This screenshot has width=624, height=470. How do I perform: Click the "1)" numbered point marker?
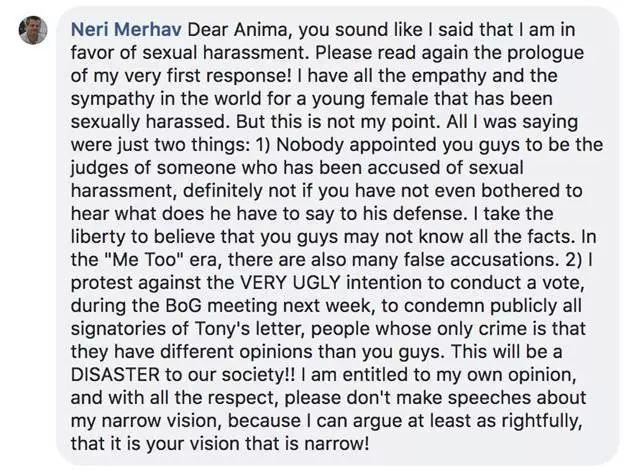coord(263,145)
